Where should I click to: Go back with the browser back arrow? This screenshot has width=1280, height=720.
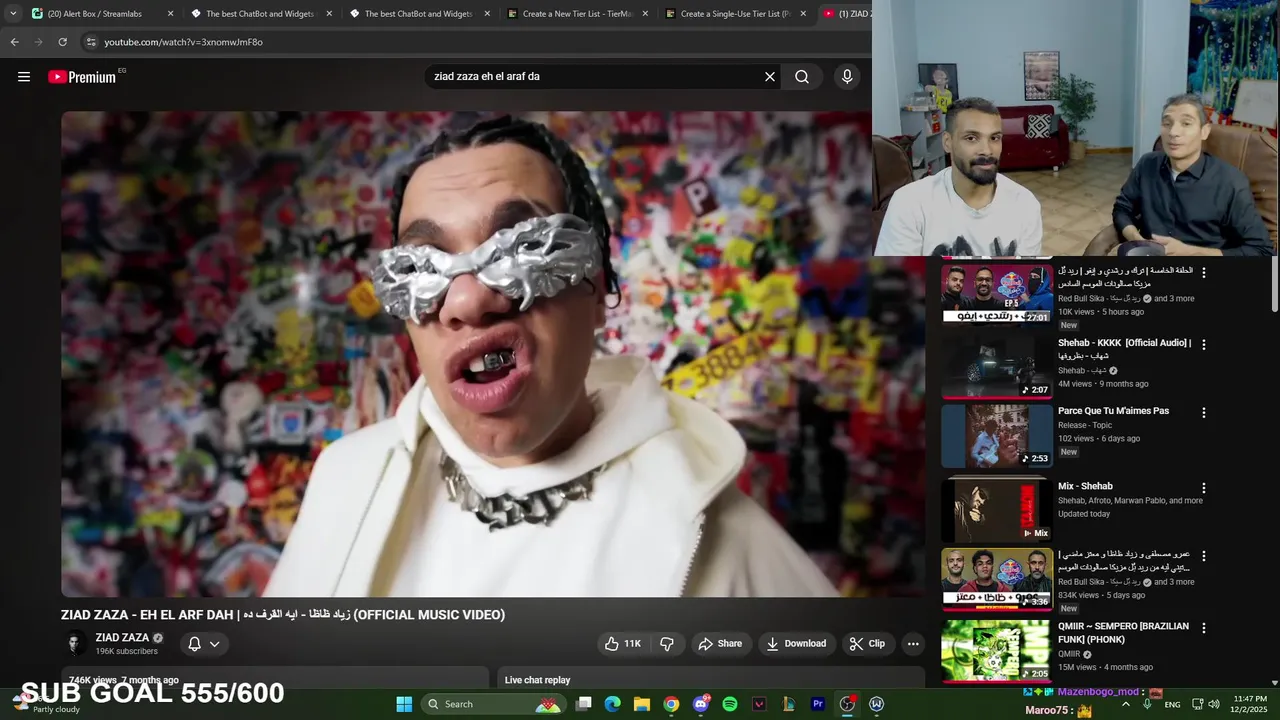14,42
